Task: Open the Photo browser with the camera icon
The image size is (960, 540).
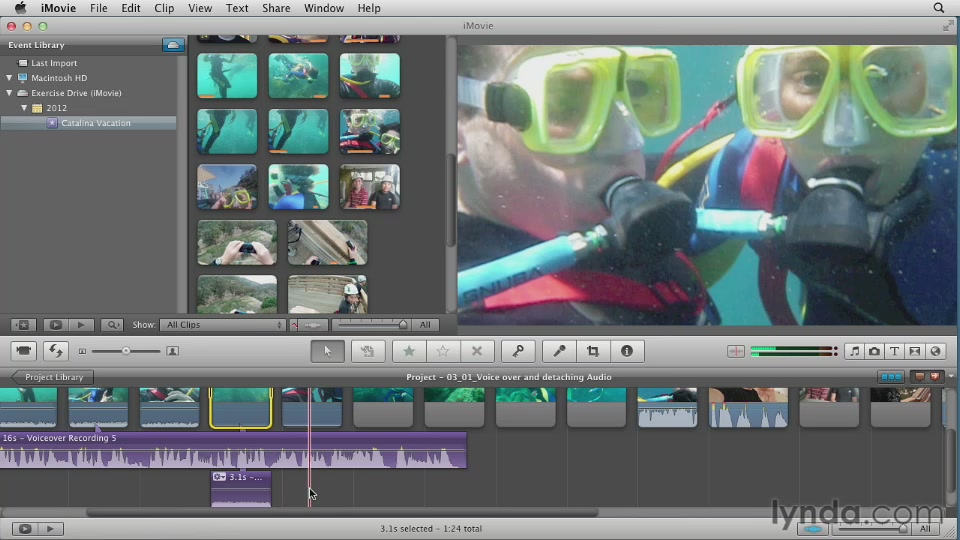Action: [x=874, y=351]
